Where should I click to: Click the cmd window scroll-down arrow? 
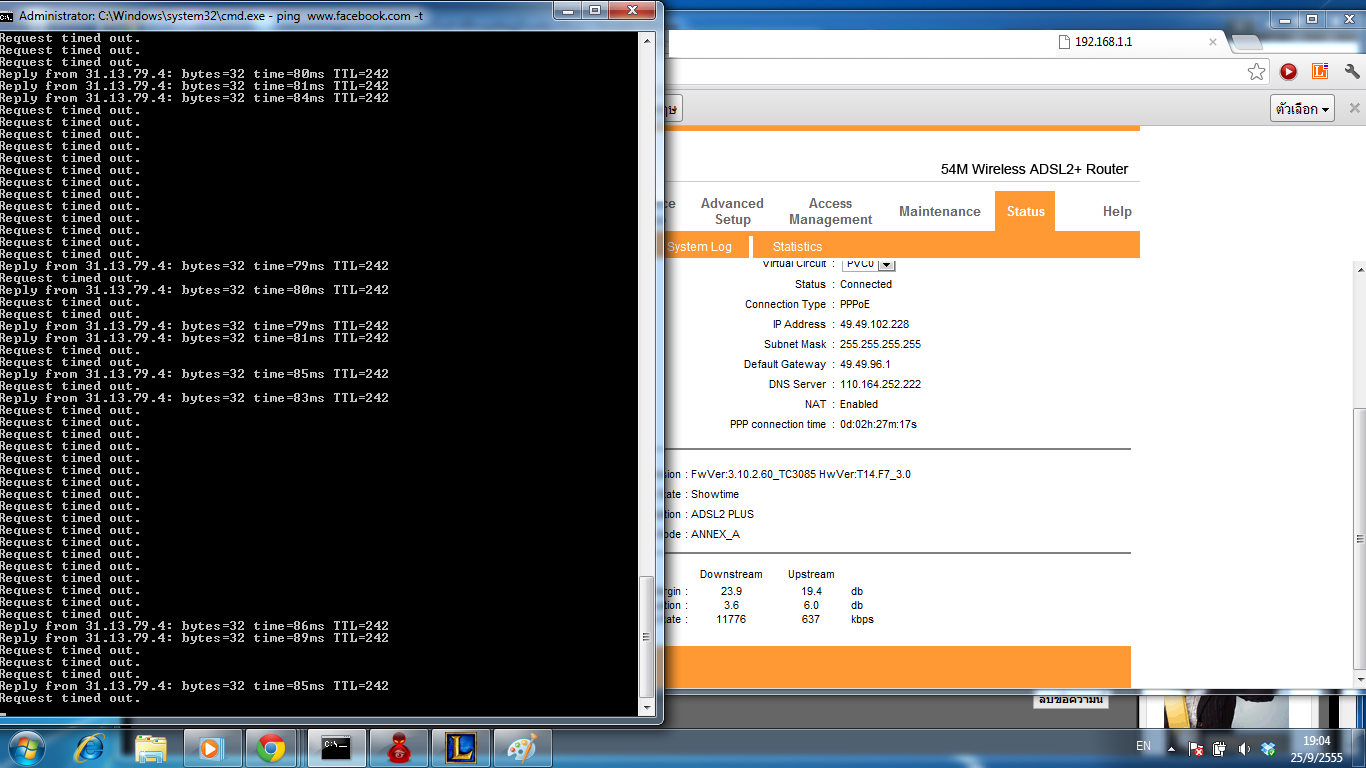click(647, 707)
